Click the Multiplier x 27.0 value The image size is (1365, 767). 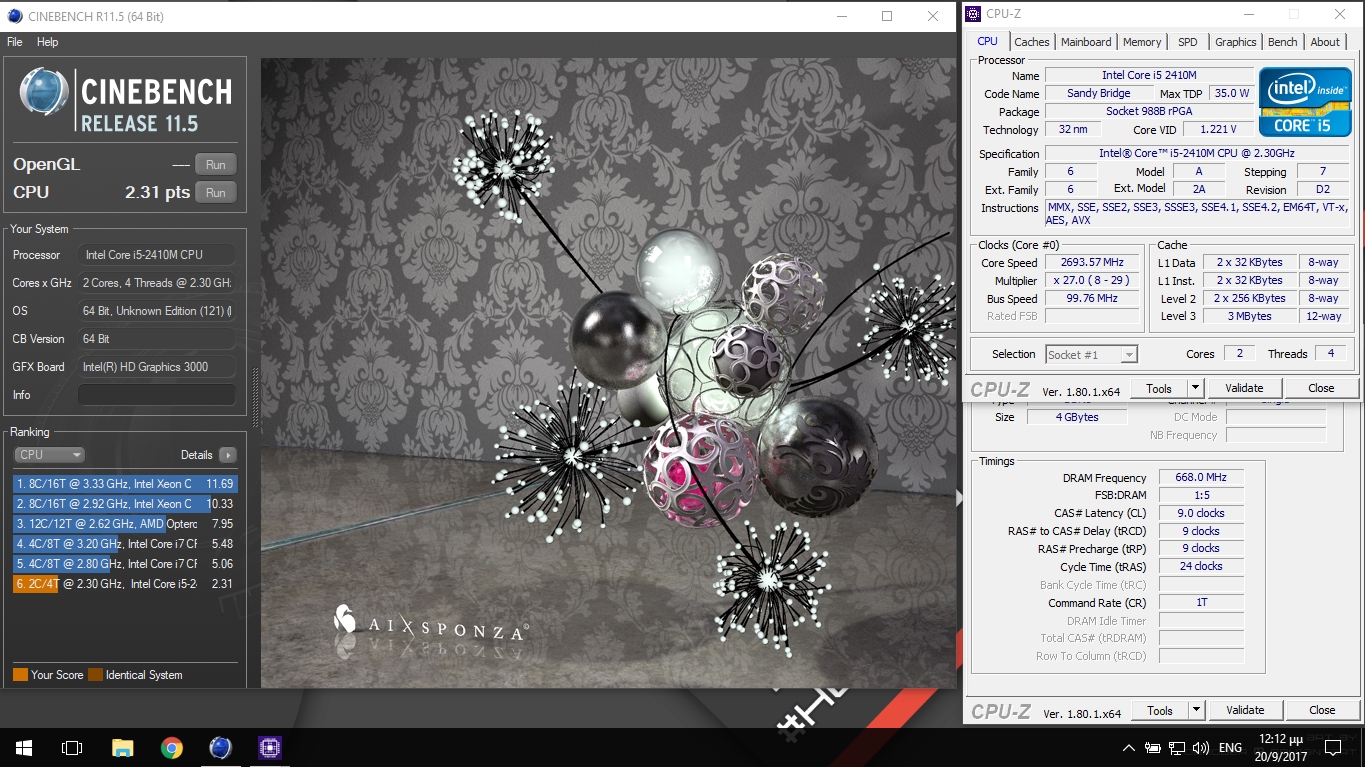pos(1092,280)
